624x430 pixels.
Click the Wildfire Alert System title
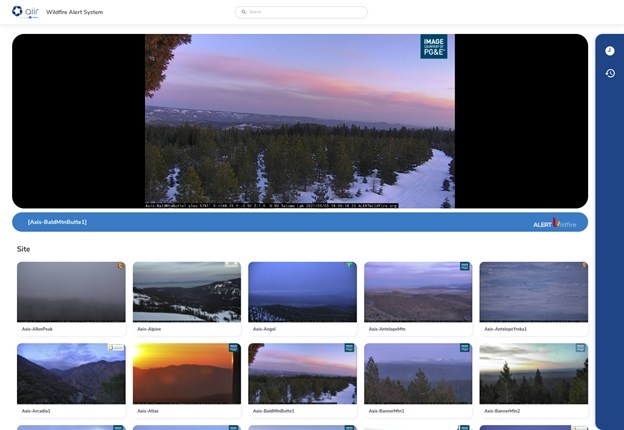[x=74, y=12]
